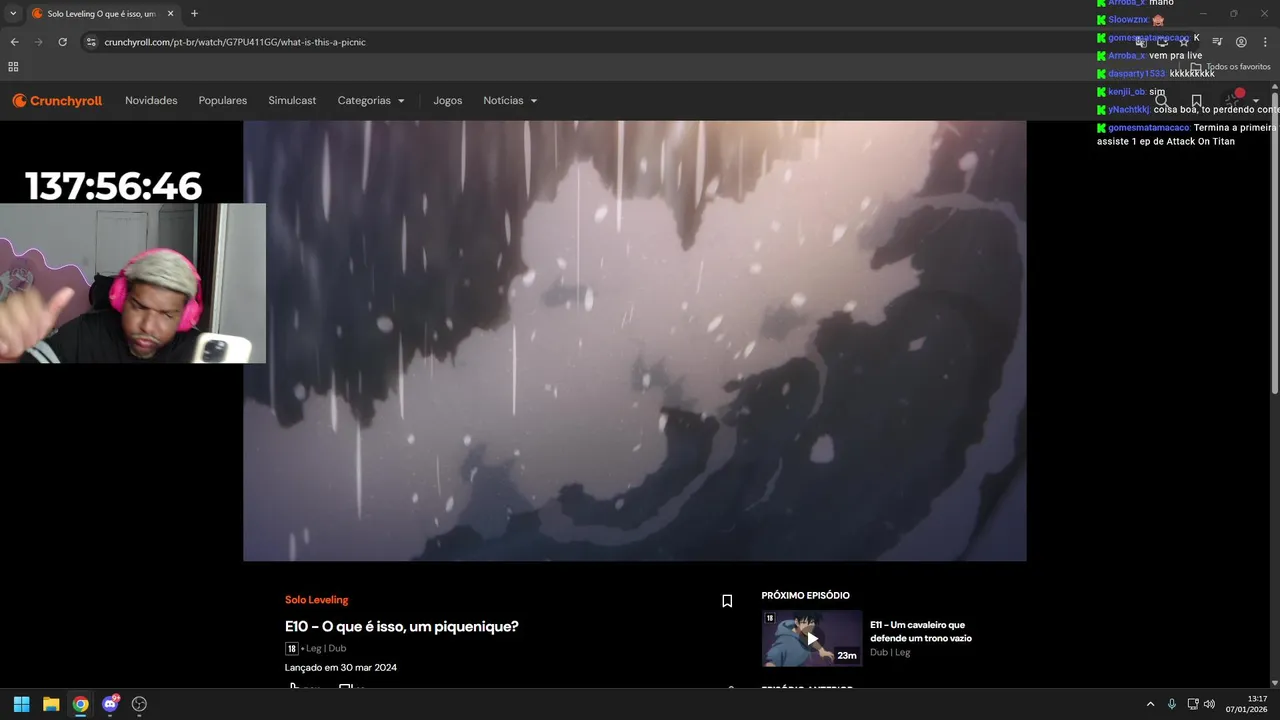Show hidden tray icons chevron

coord(1150,704)
